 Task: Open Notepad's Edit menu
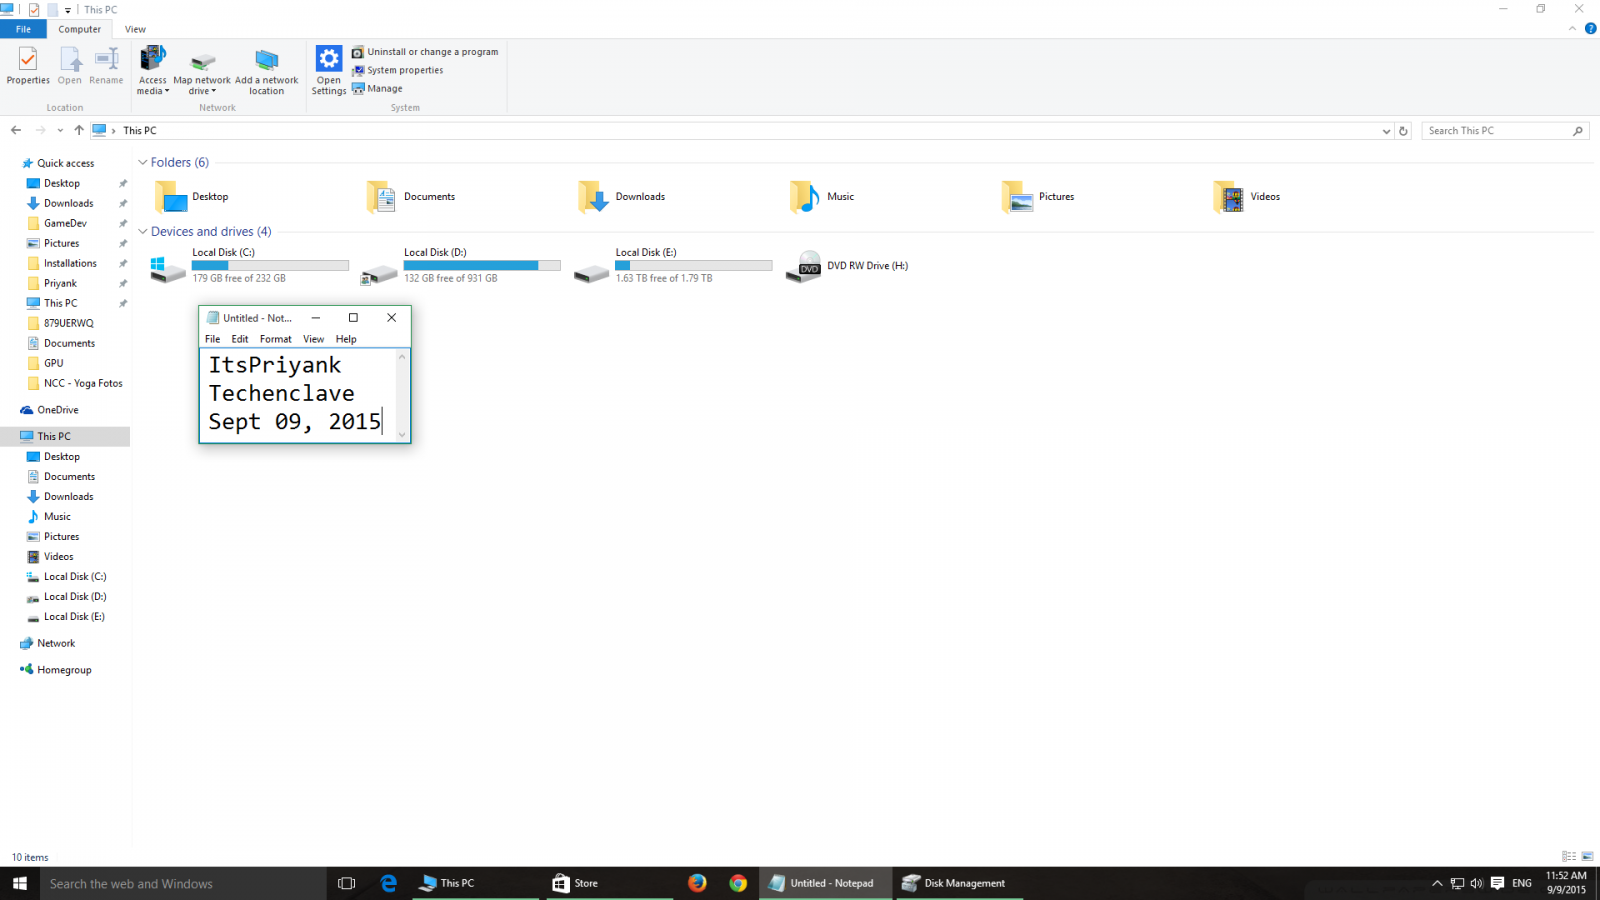coord(240,339)
